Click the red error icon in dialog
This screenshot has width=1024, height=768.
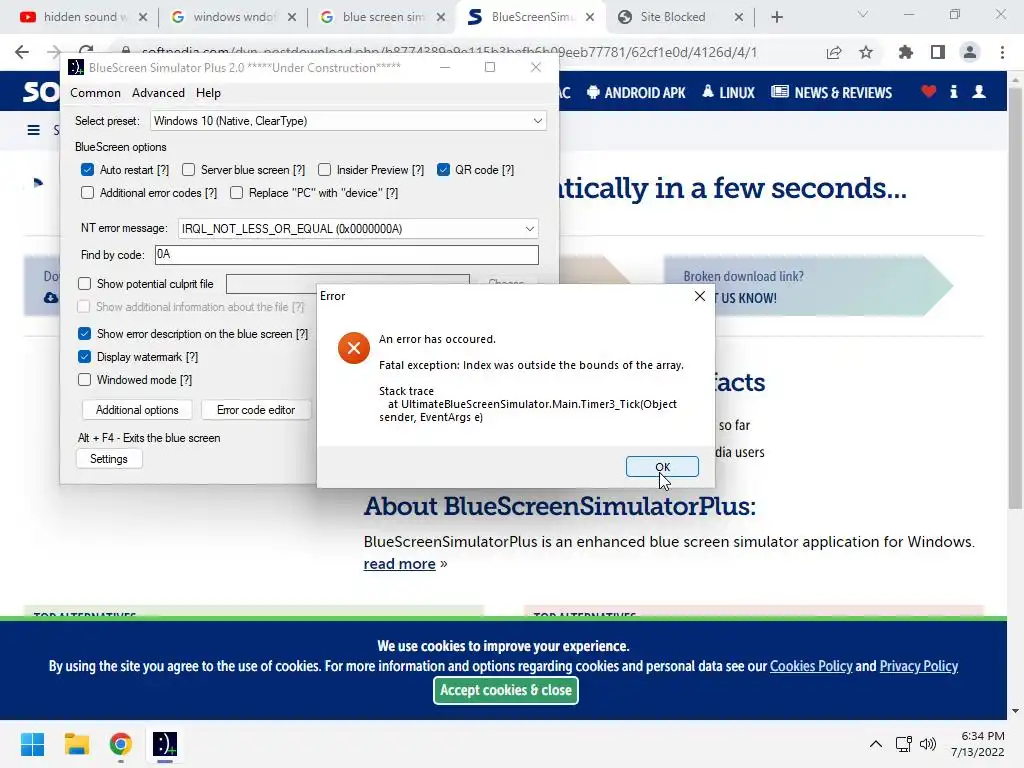tap(353, 348)
